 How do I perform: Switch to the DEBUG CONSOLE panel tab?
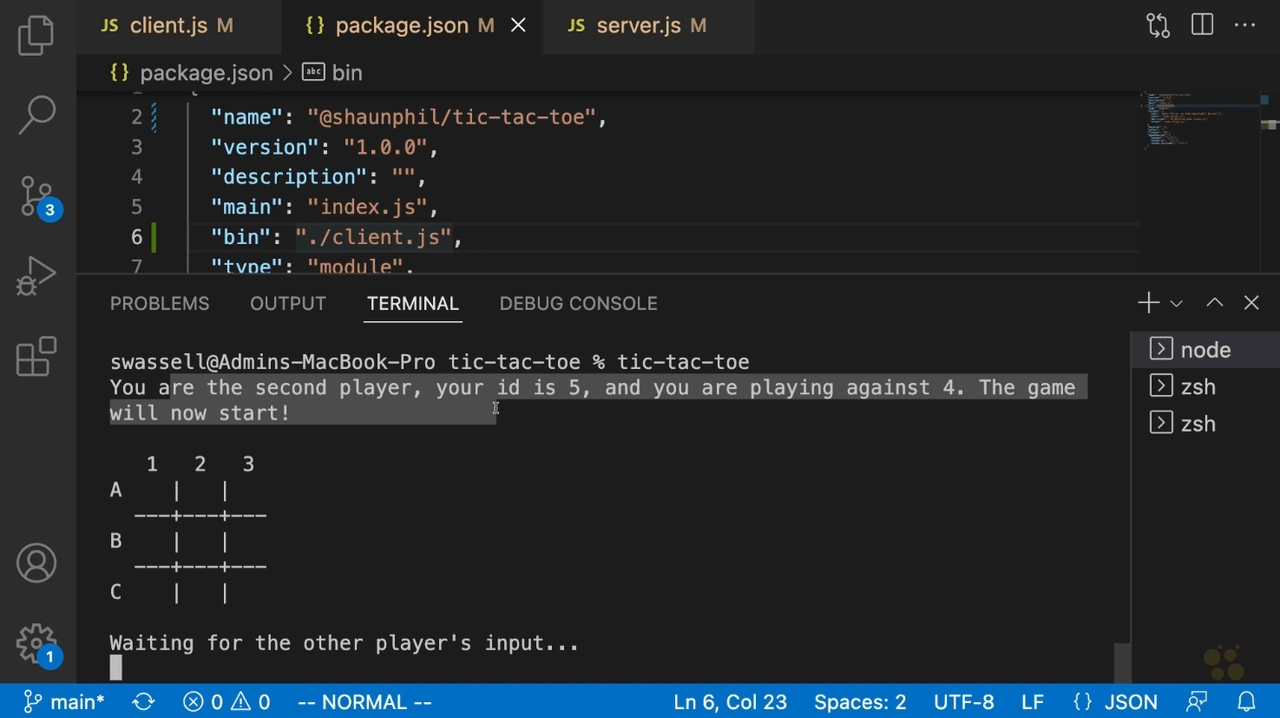pos(578,303)
